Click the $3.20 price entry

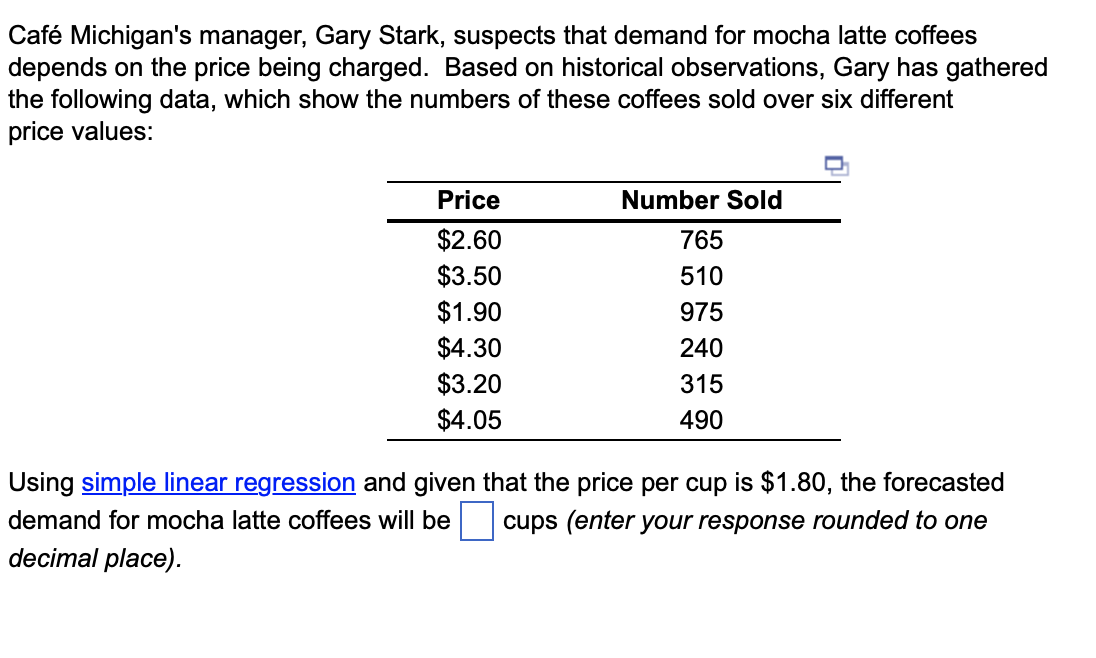(469, 384)
